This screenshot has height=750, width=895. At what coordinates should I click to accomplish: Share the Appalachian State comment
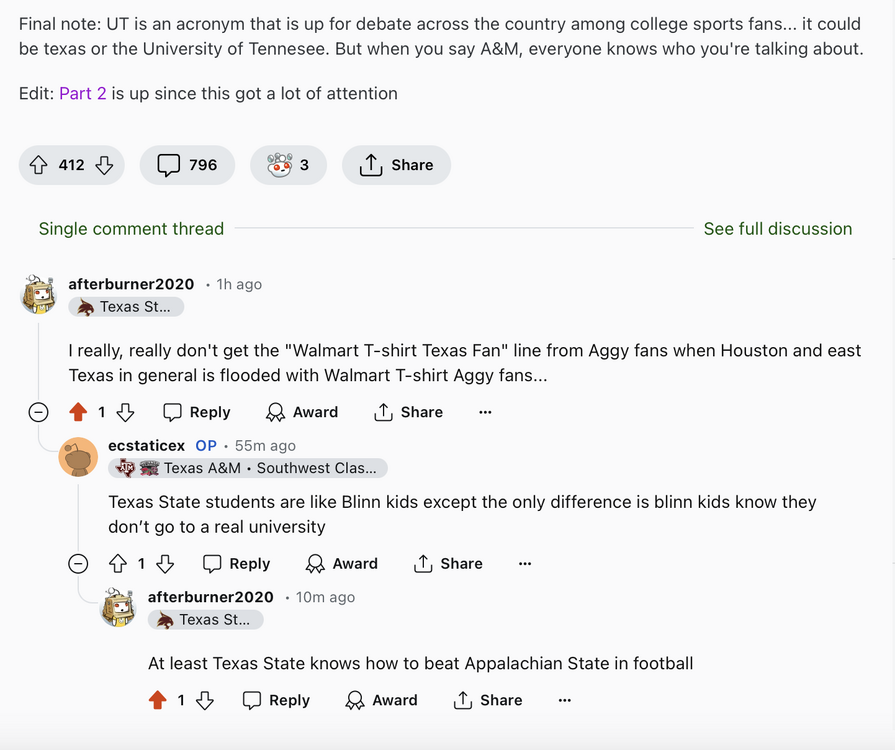(488, 701)
